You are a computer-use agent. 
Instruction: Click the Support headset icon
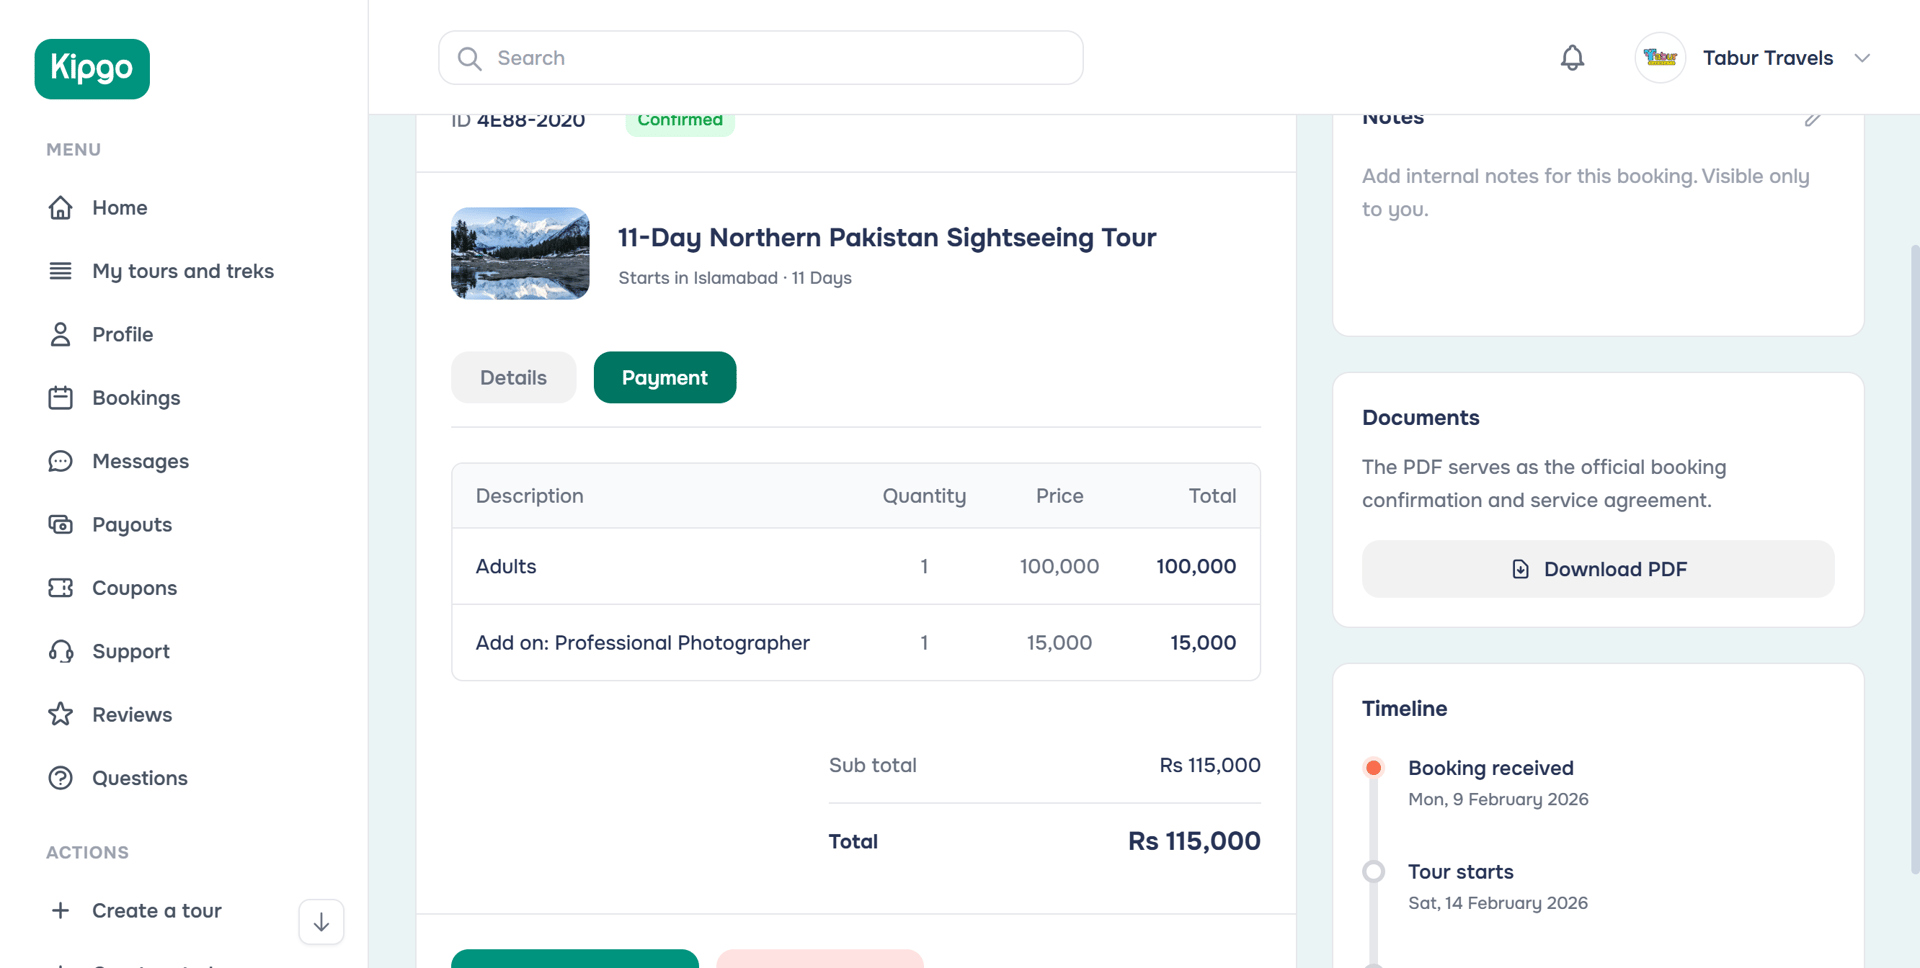pyautogui.click(x=61, y=651)
